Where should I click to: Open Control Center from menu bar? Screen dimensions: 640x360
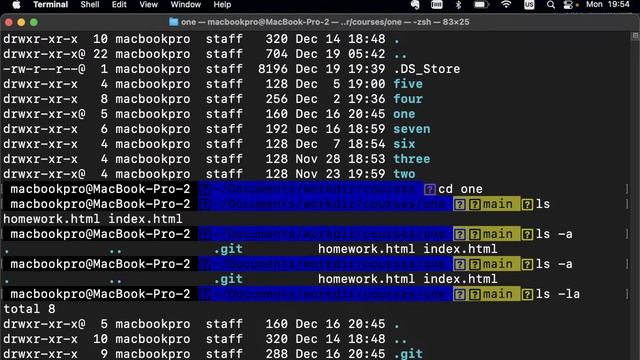pyautogui.click(x=568, y=4)
